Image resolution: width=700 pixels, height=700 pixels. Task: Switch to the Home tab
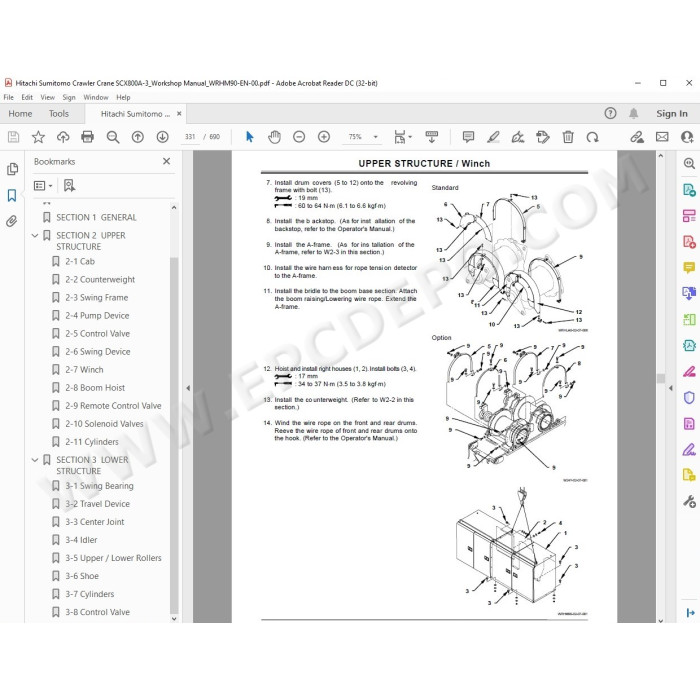click(20, 114)
